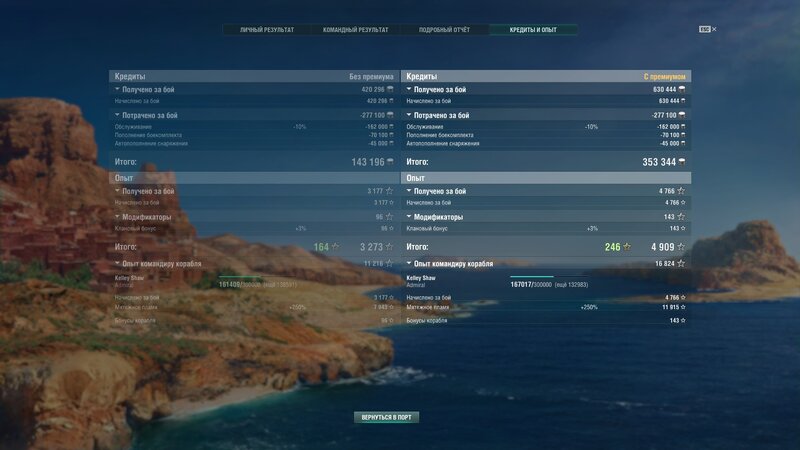This screenshot has height=450, width=800.
Task: Click Вернуться в порт button
Action: [385, 416]
